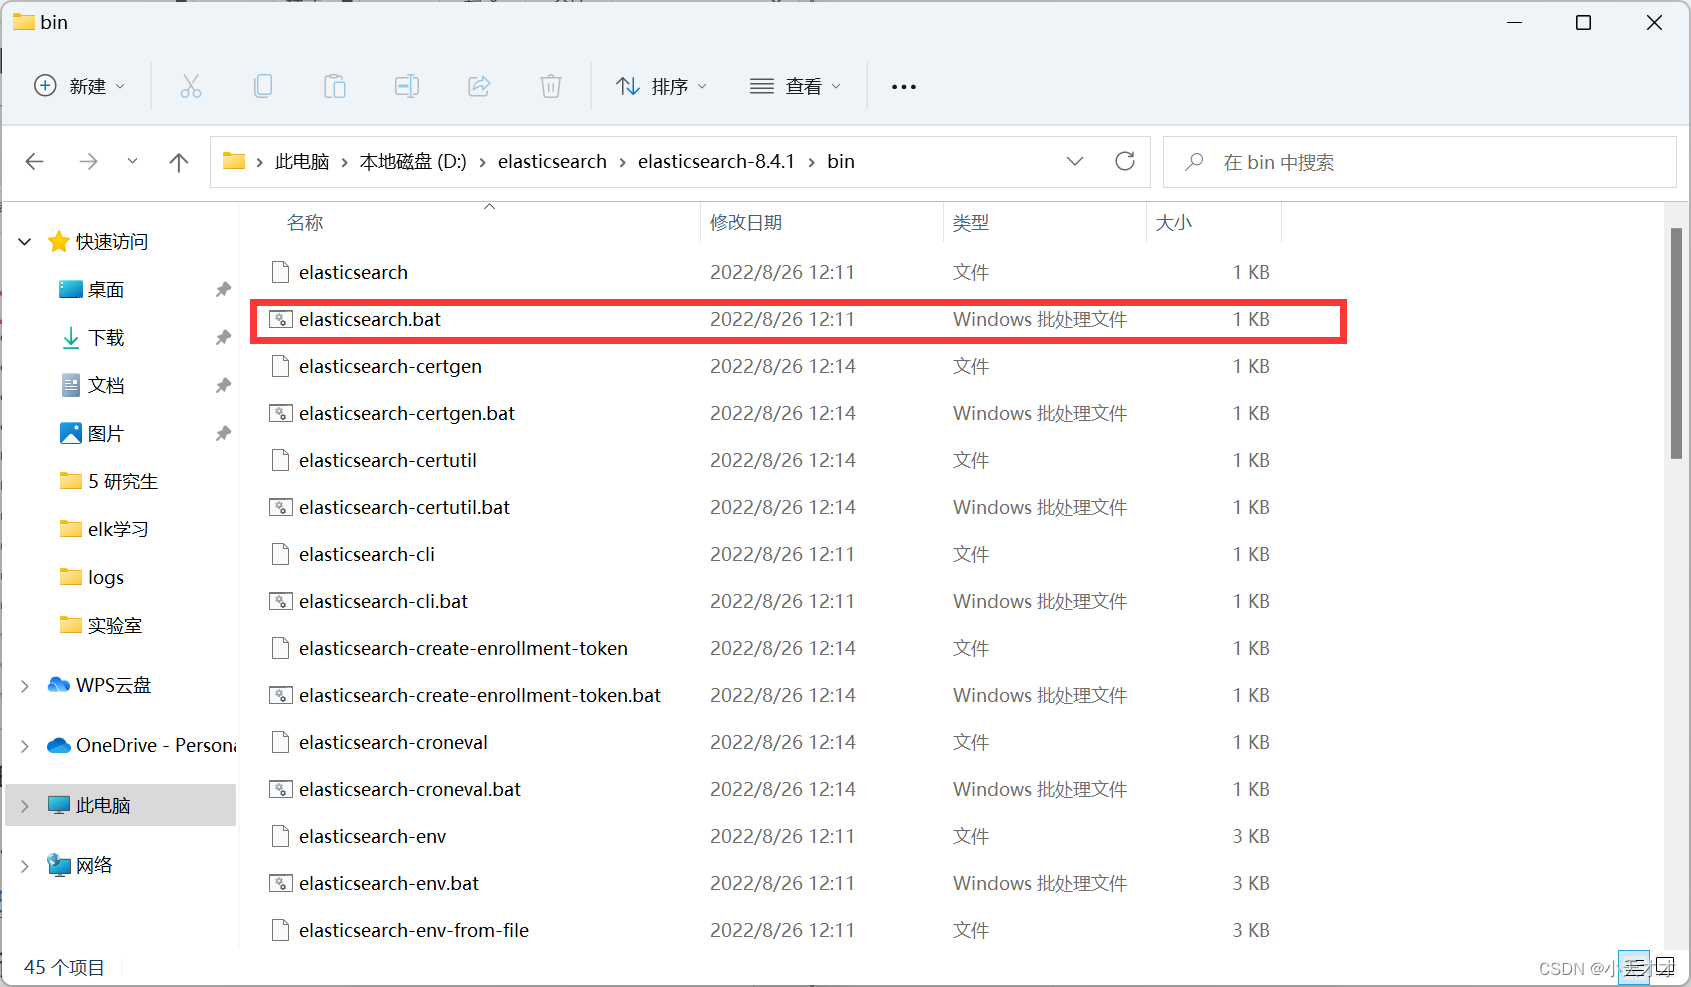Click the Cut scissors icon
The height and width of the screenshot is (987, 1691).
191,86
